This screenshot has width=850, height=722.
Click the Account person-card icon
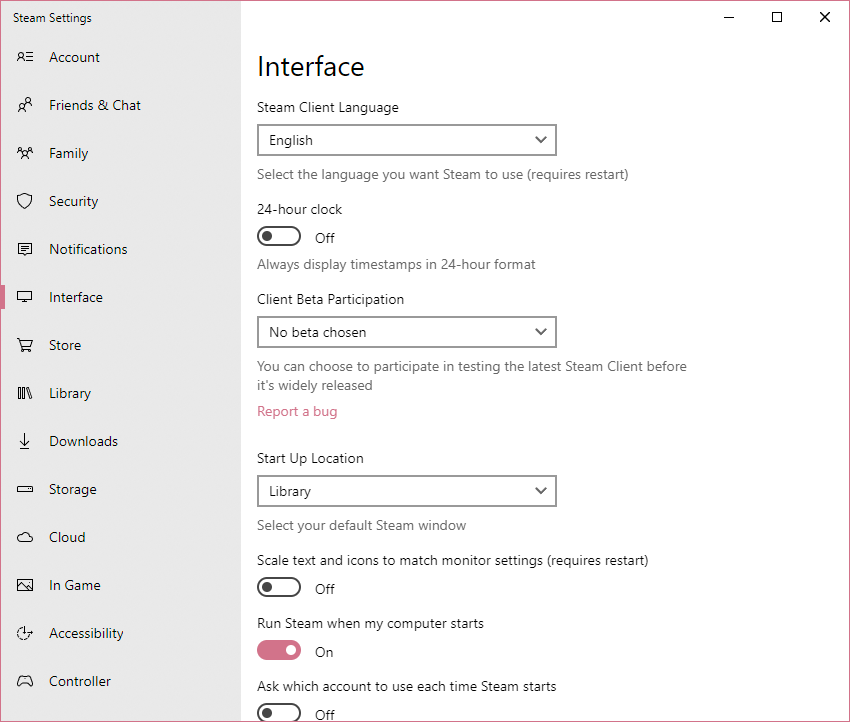25,57
